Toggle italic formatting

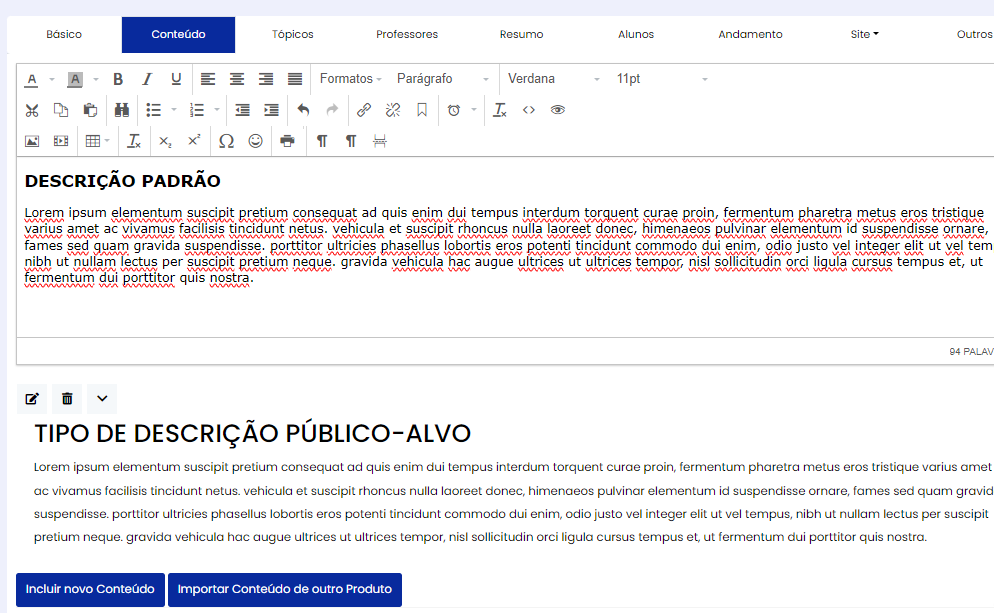point(147,79)
